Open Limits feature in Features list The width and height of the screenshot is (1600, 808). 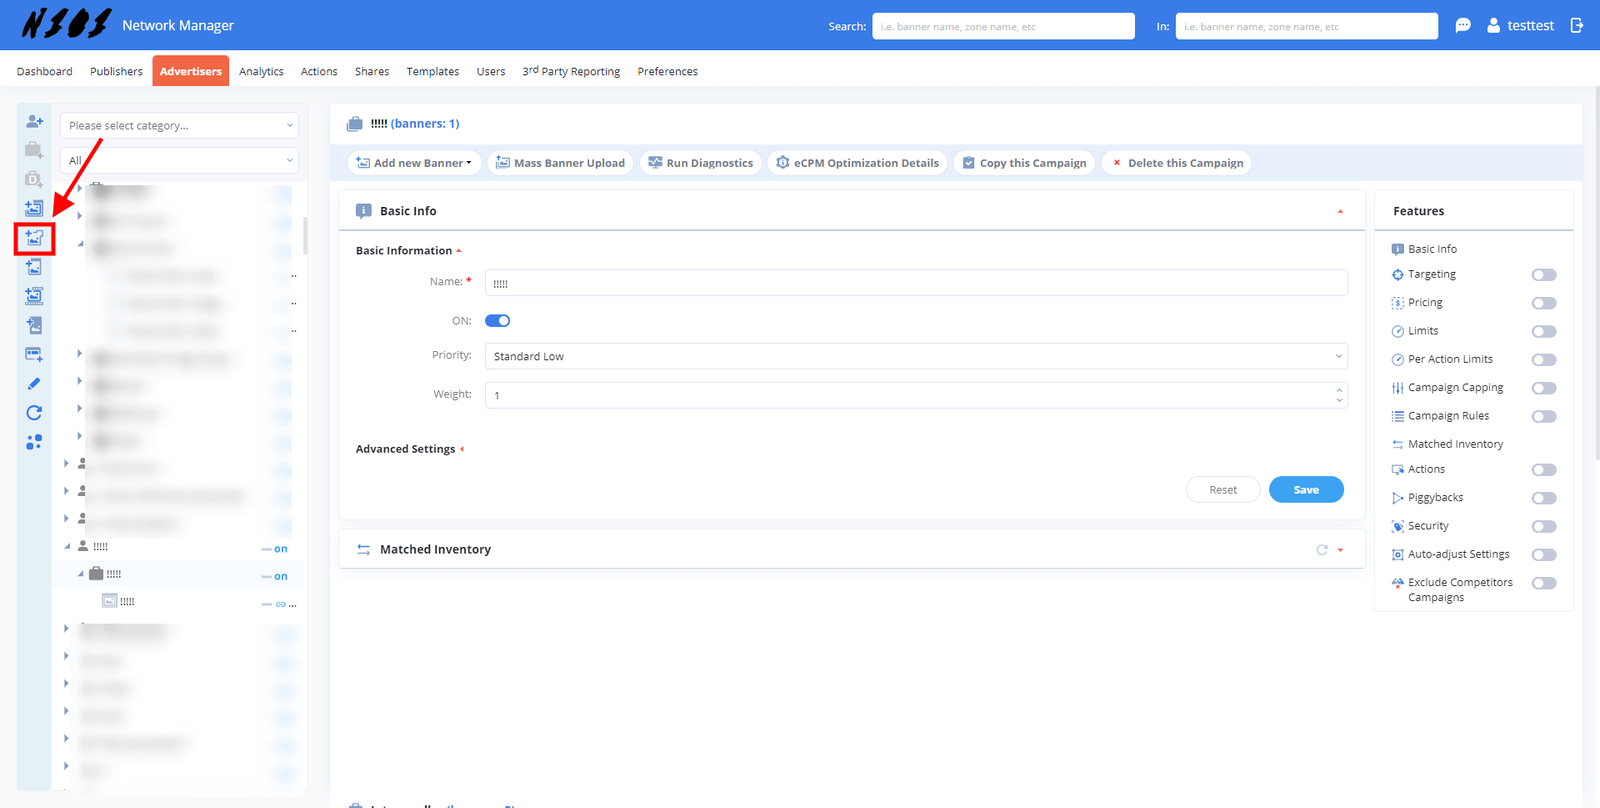tap(1423, 331)
